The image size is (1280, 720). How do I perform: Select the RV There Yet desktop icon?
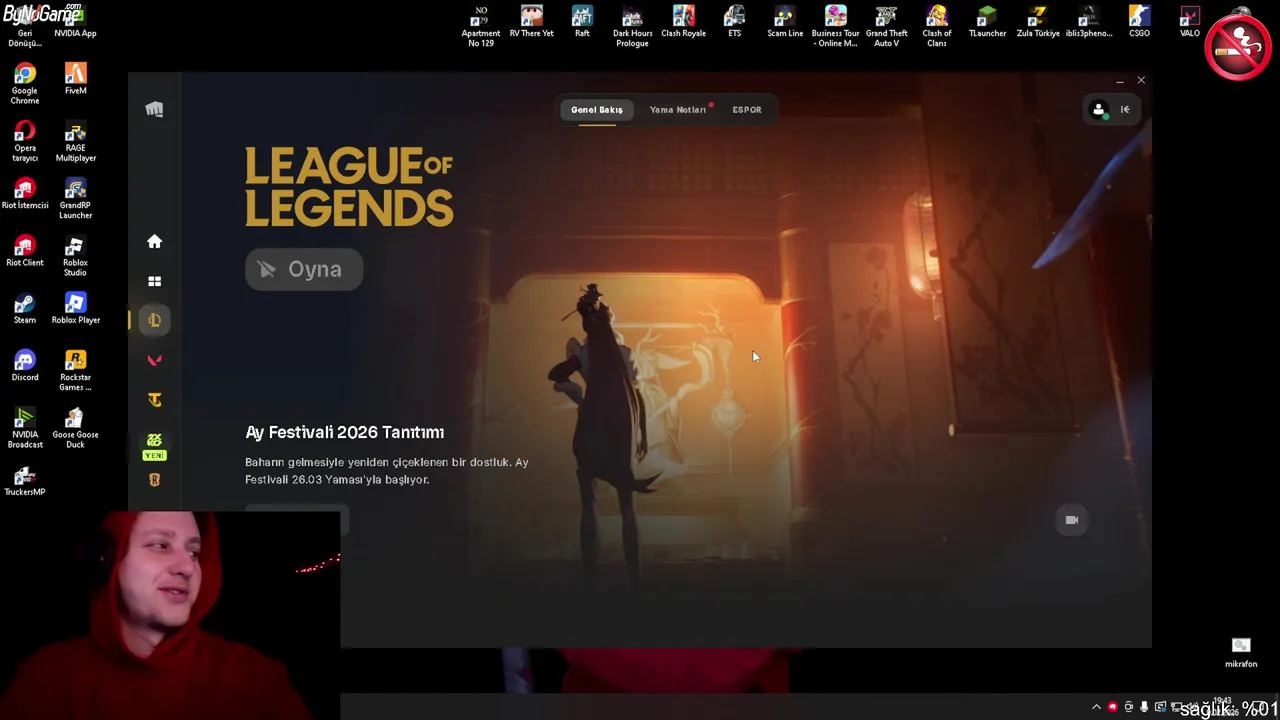coord(532,22)
